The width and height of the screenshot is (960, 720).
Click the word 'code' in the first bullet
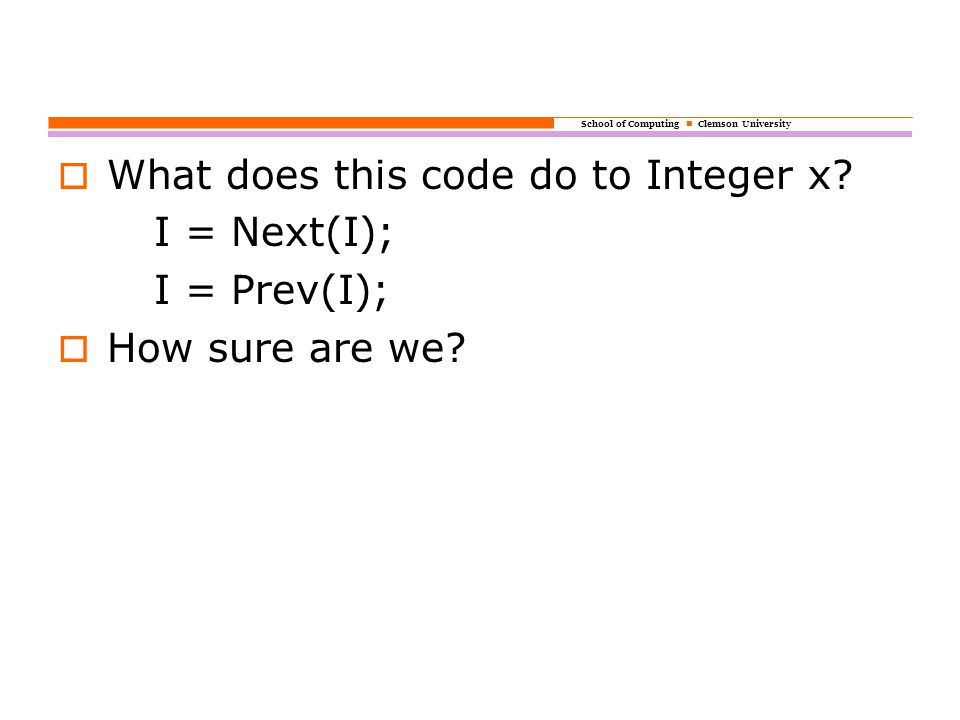(468, 175)
